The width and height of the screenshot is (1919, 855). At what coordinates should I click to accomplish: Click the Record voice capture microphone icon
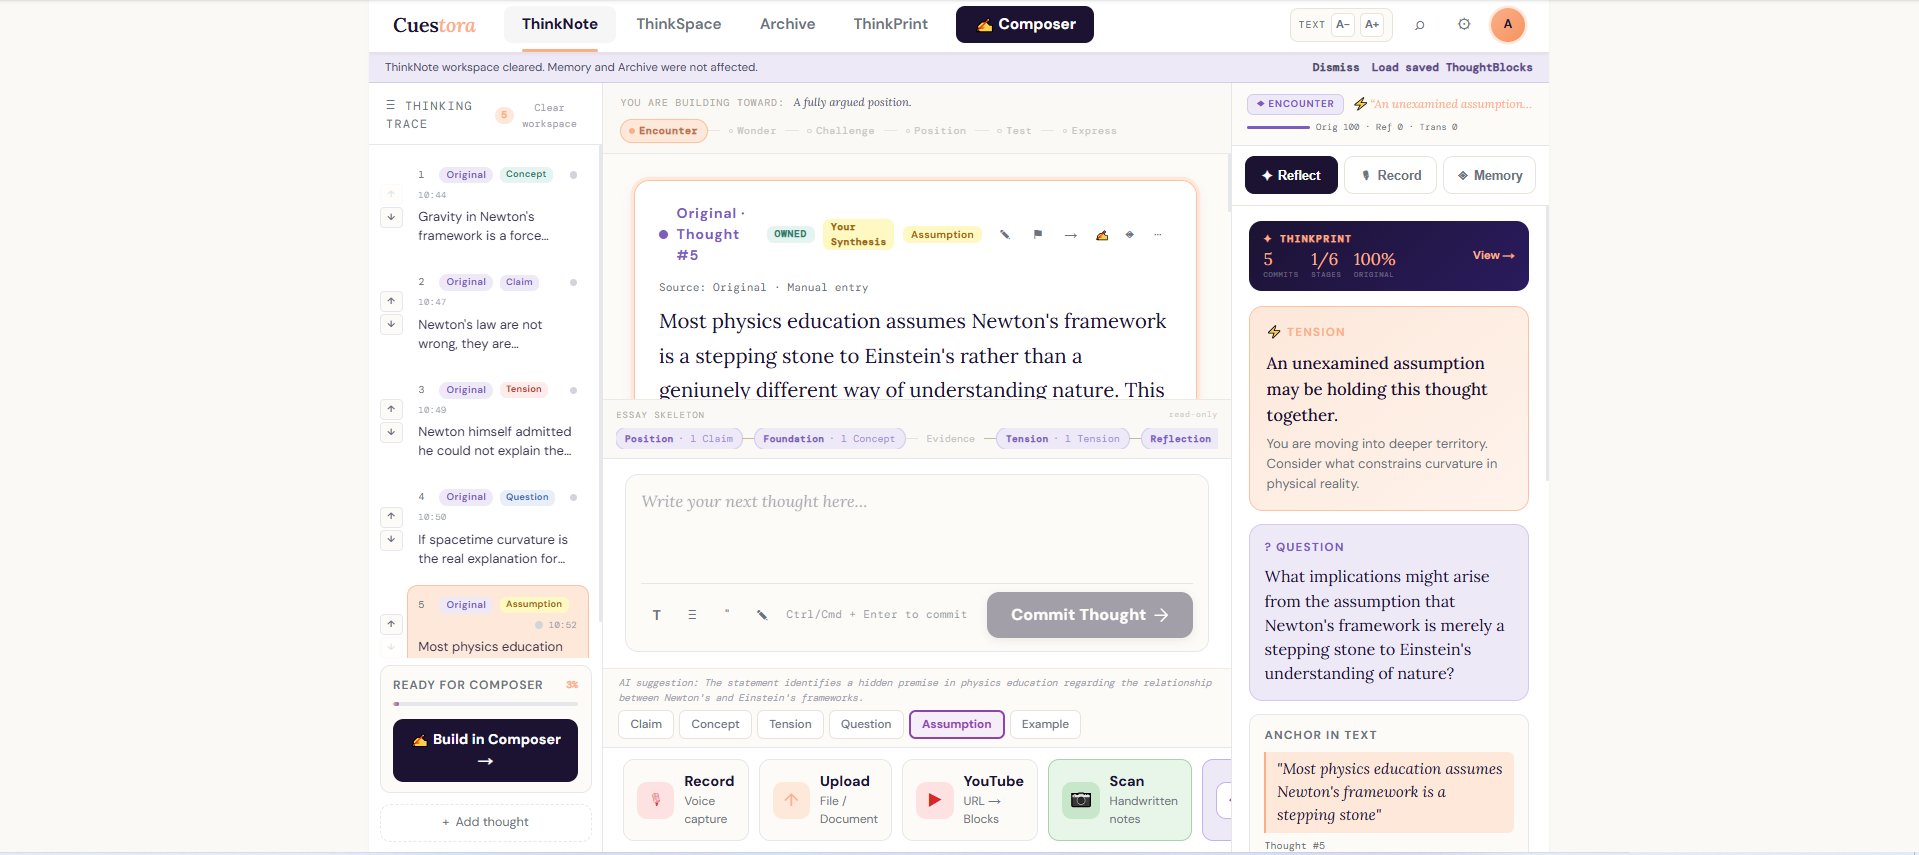655,800
